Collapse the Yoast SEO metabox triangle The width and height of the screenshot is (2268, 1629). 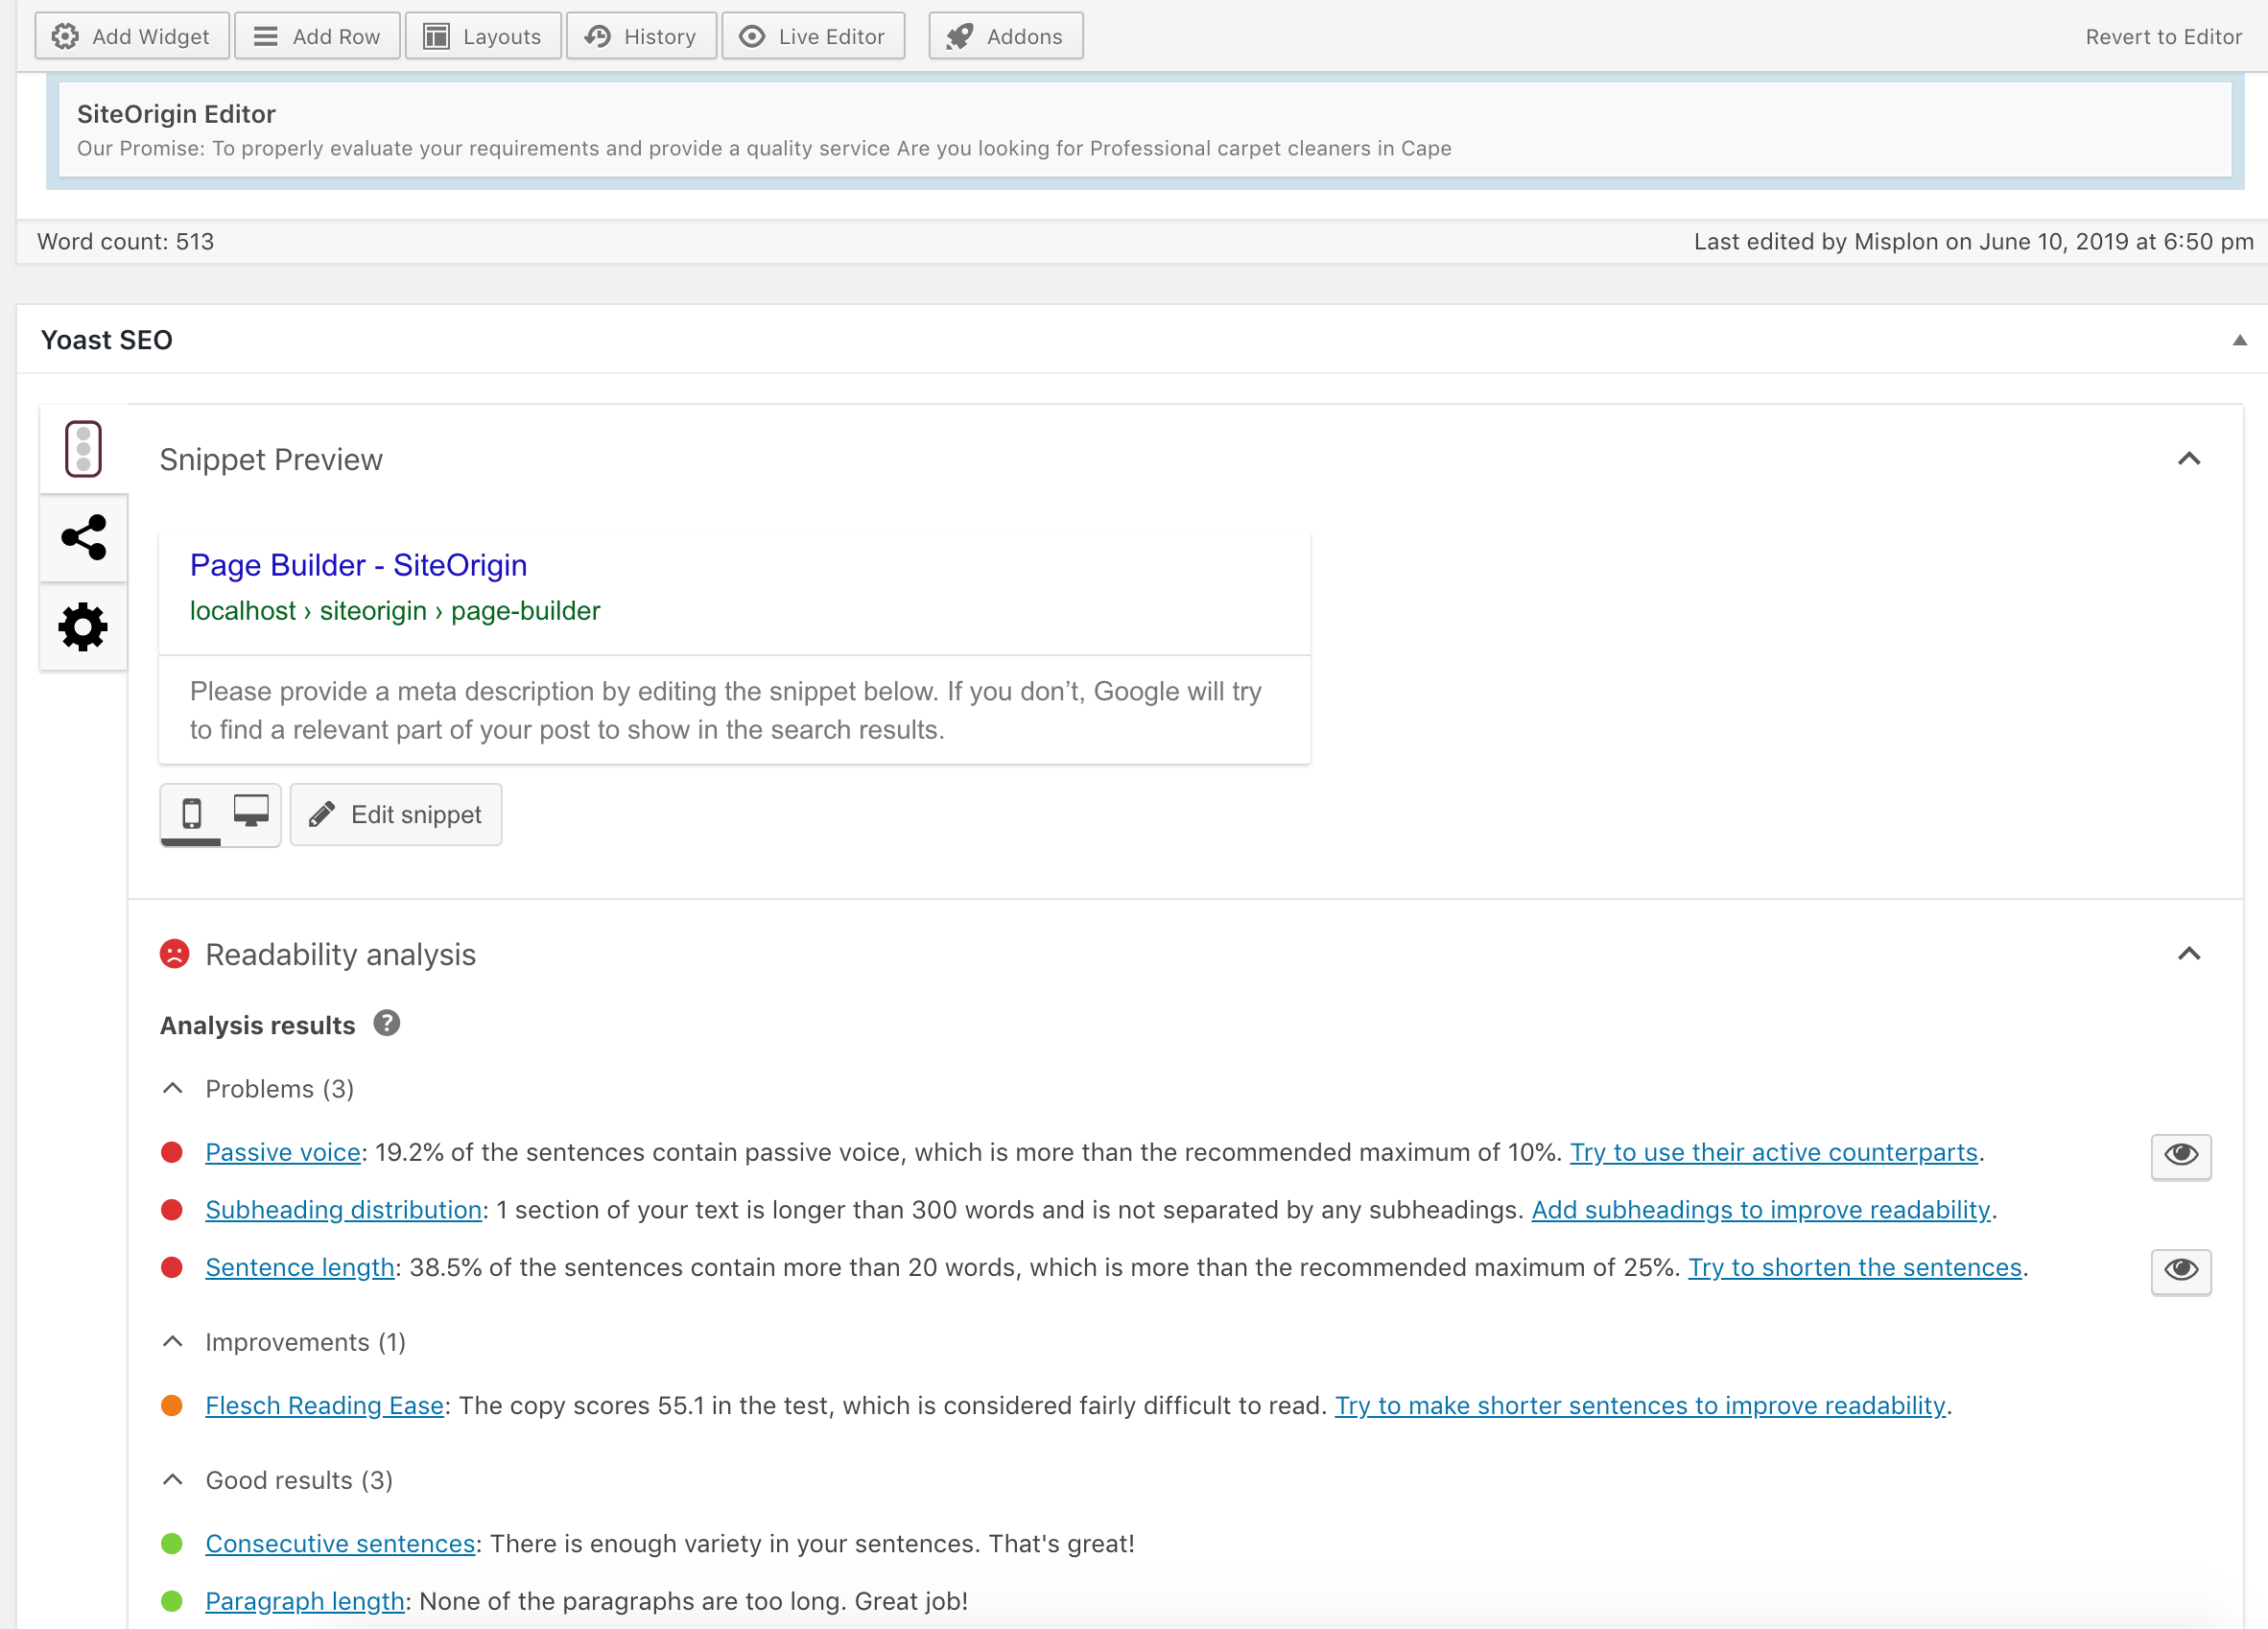click(x=2239, y=340)
